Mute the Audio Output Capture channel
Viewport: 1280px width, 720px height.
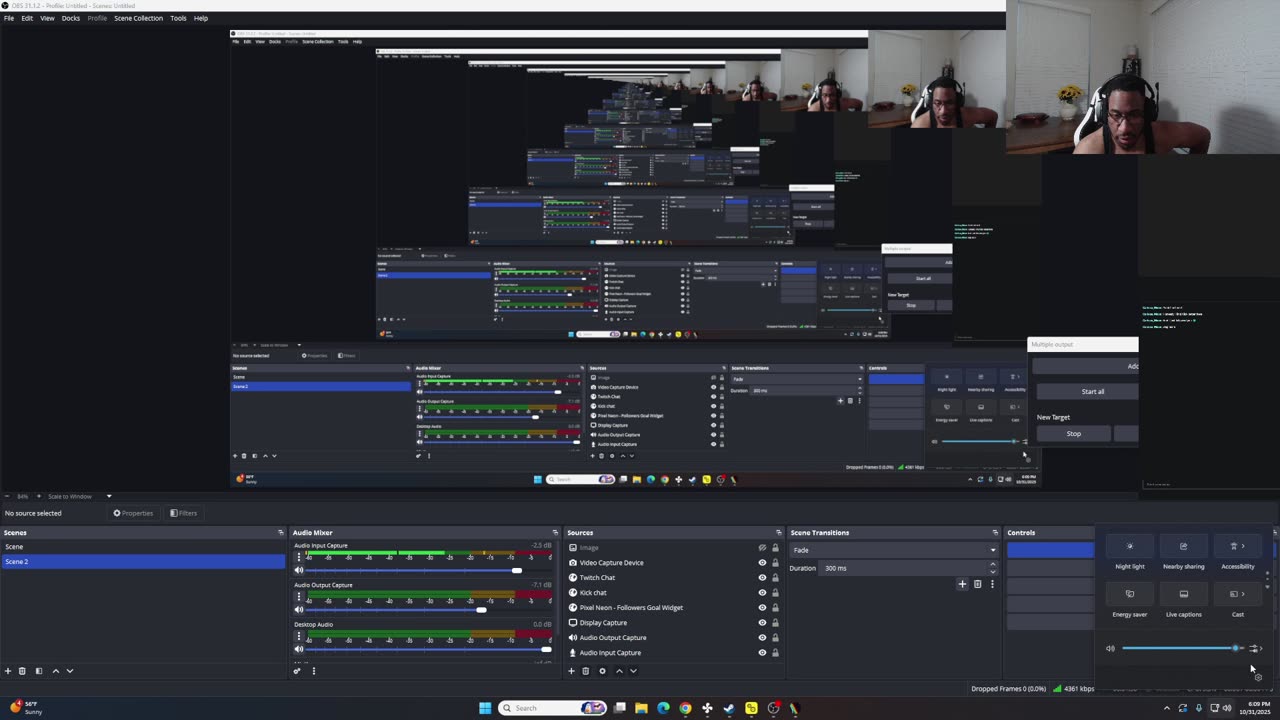tap(298, 610)
